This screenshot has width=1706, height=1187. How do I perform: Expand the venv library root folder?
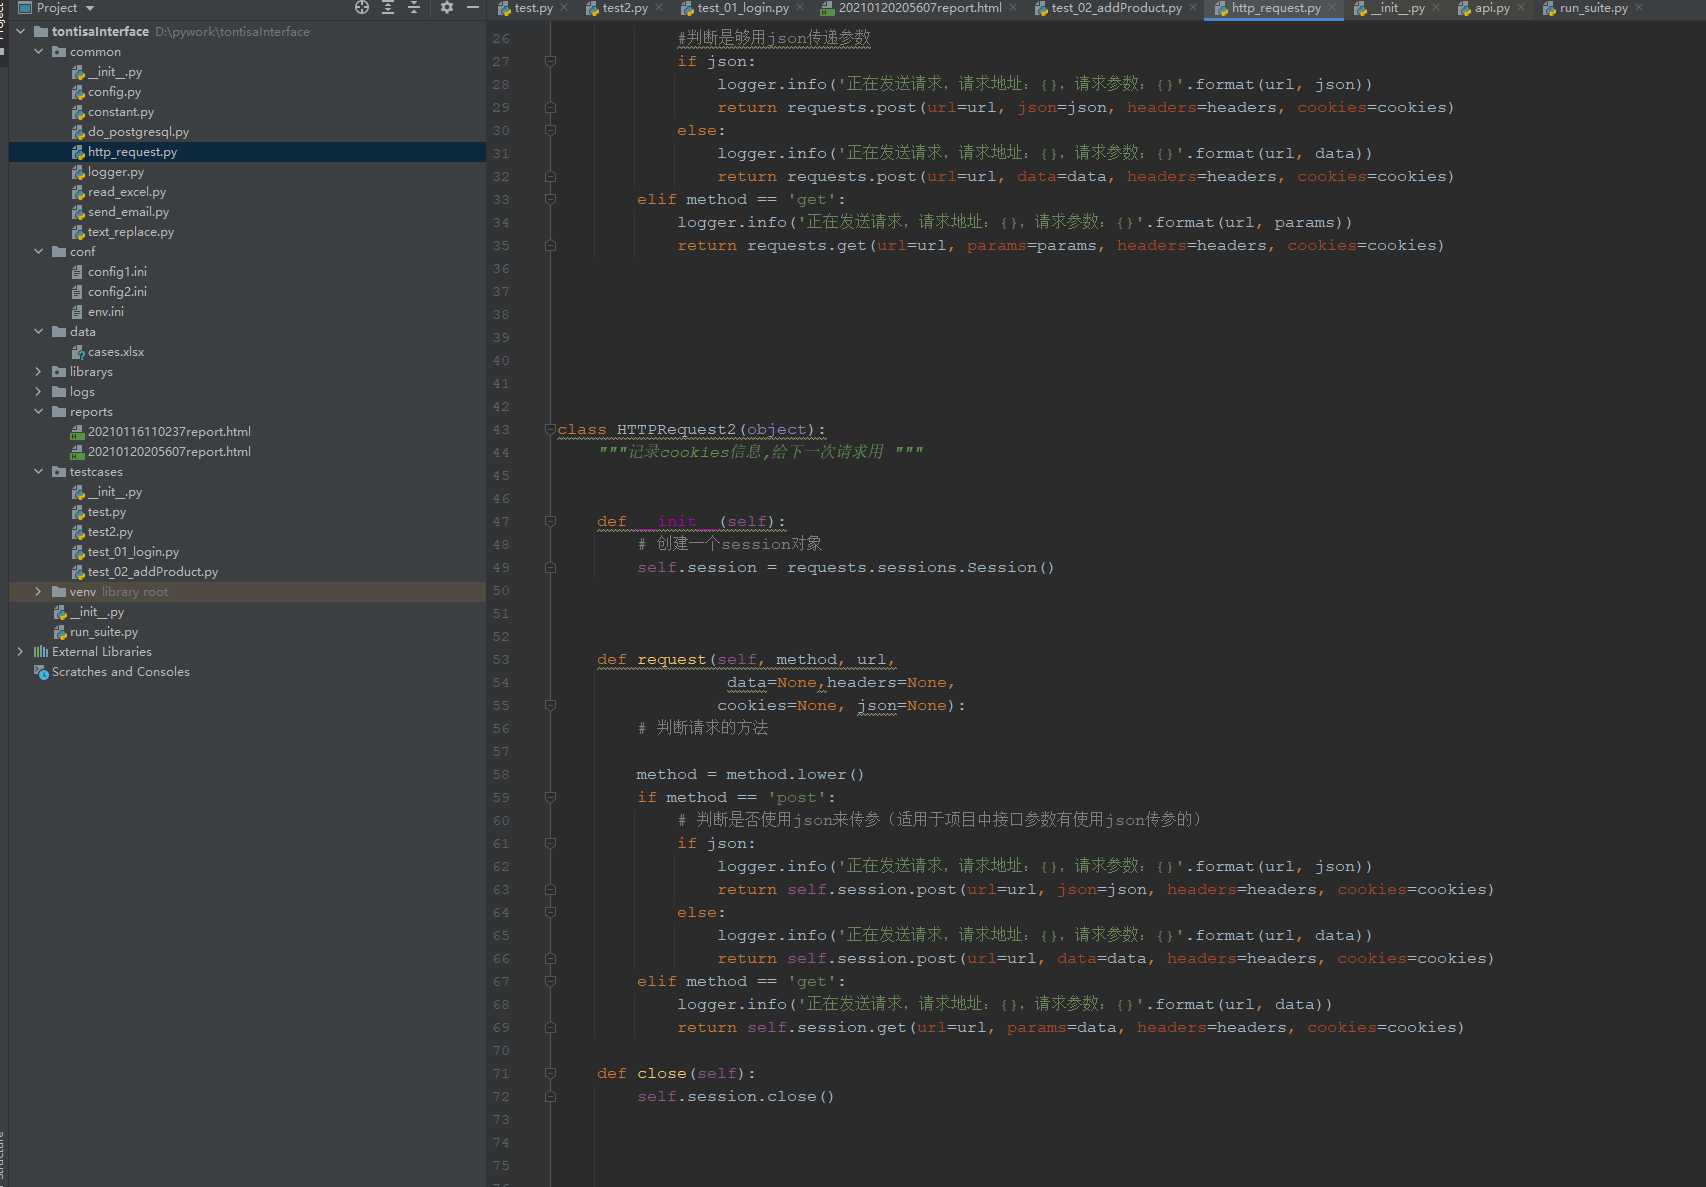39,592
